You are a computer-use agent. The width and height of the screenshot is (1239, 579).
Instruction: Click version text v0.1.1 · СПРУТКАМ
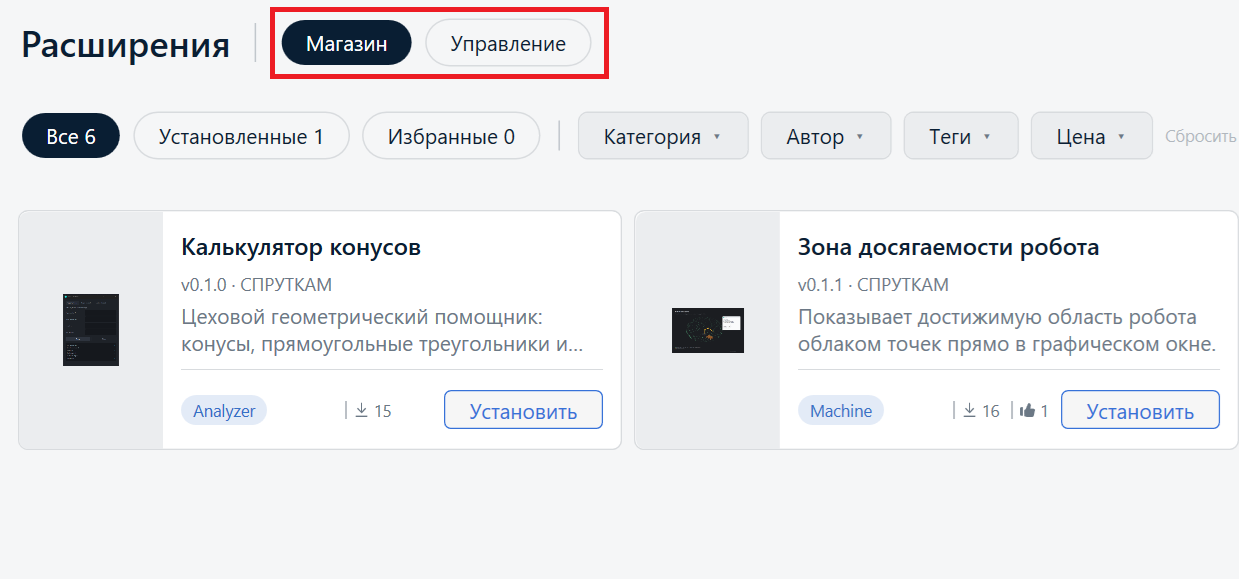873,285
